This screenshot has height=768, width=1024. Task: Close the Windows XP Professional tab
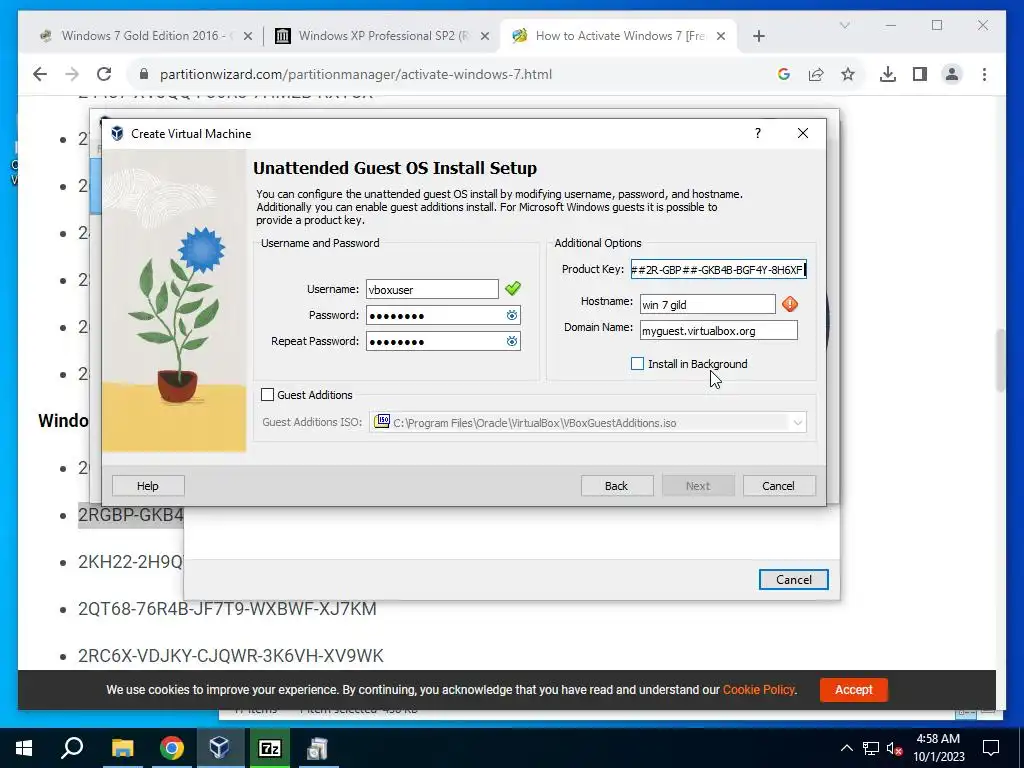(485, 36)
